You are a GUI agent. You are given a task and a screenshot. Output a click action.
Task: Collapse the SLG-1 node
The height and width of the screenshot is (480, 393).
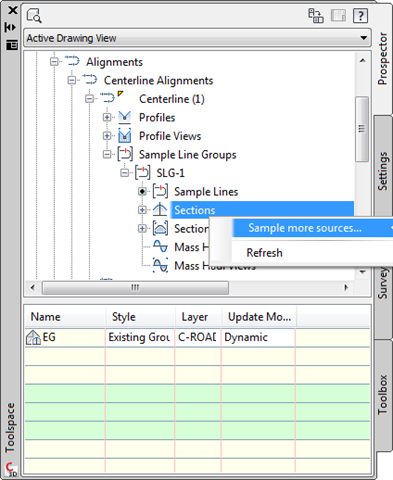pyautogui.click(x=124, y=173)
